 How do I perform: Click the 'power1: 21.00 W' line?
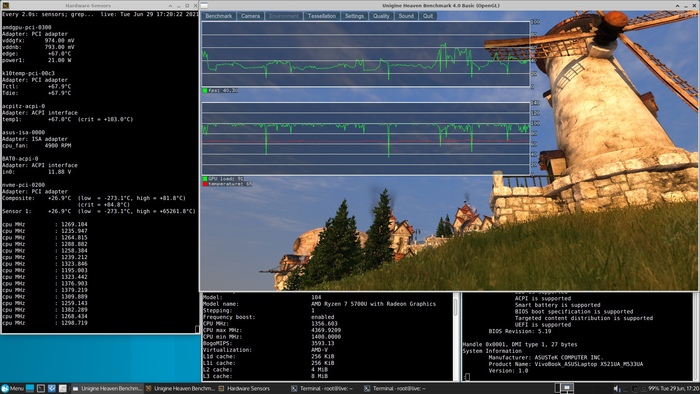pyautogui.click(x=37, y=60)
